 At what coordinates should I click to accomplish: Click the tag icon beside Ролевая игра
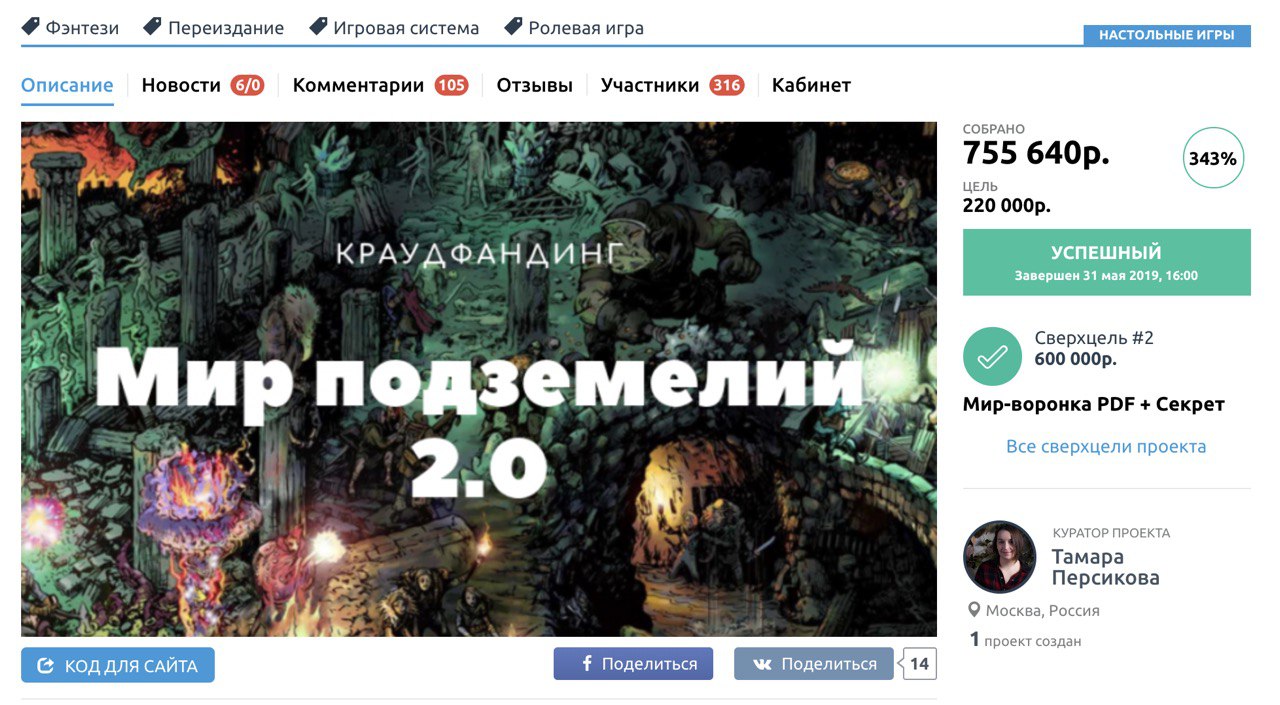pyautogui.click(x=513, y=27)
